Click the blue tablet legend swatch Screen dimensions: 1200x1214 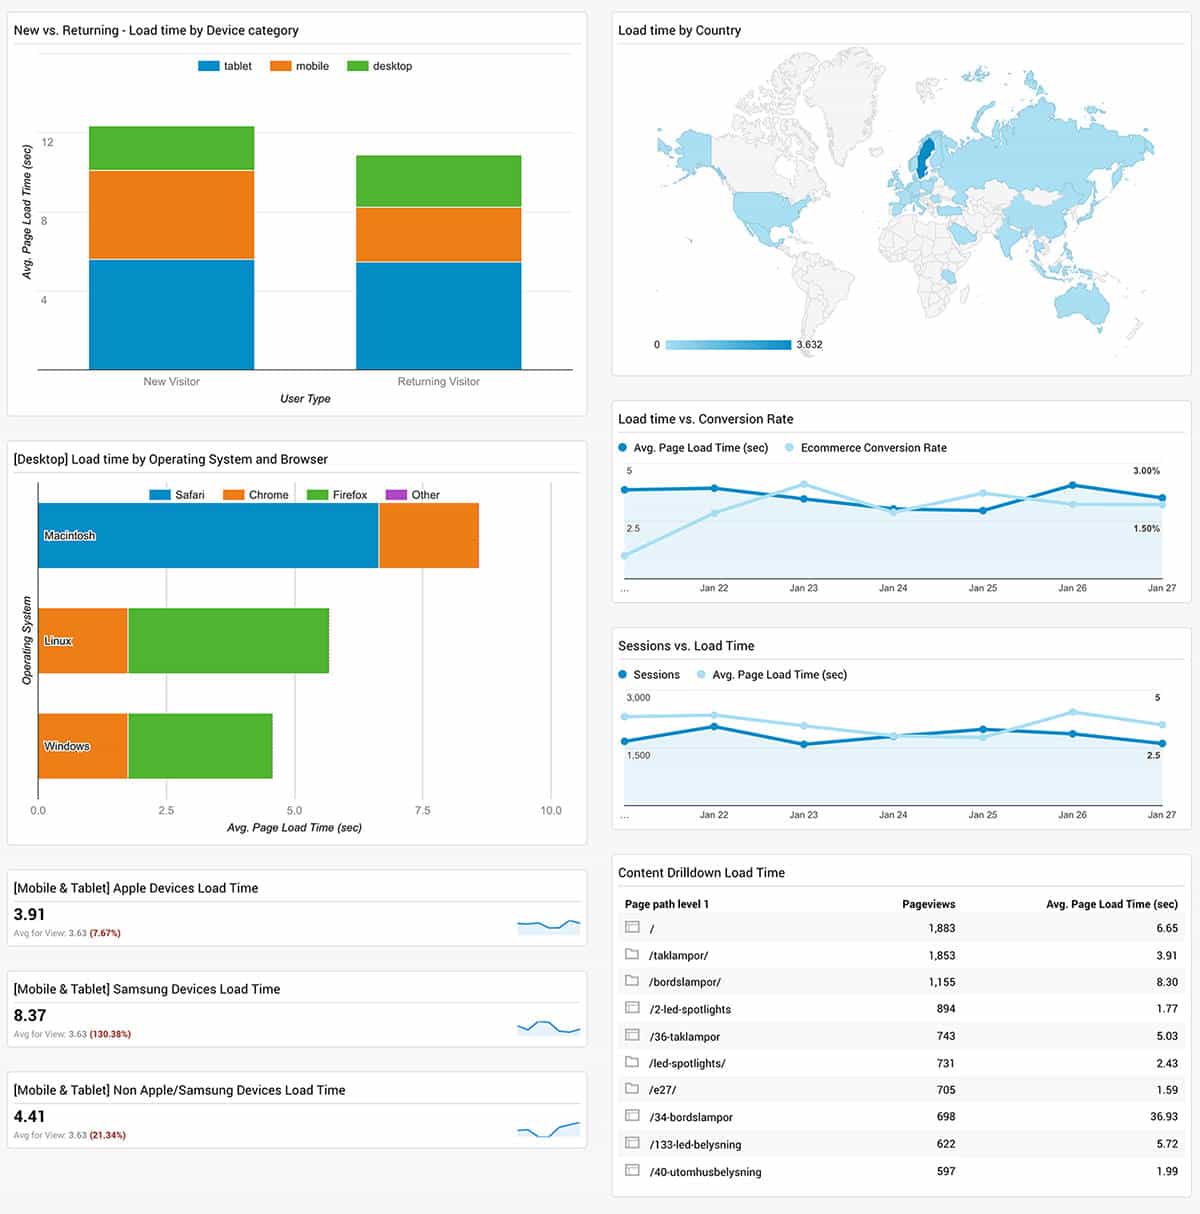(x=208, y=66)
